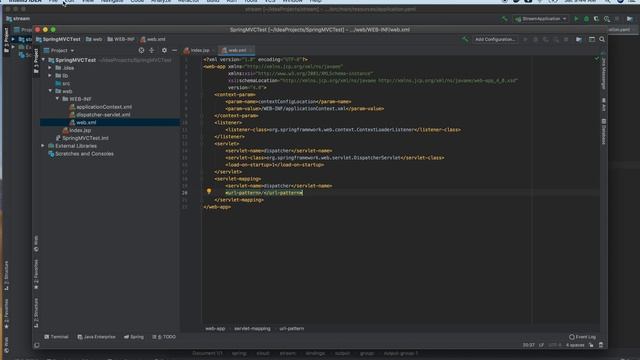Open the Database tool window on right edge
Viewport: 640px width, 360px height.
(604, 131)
